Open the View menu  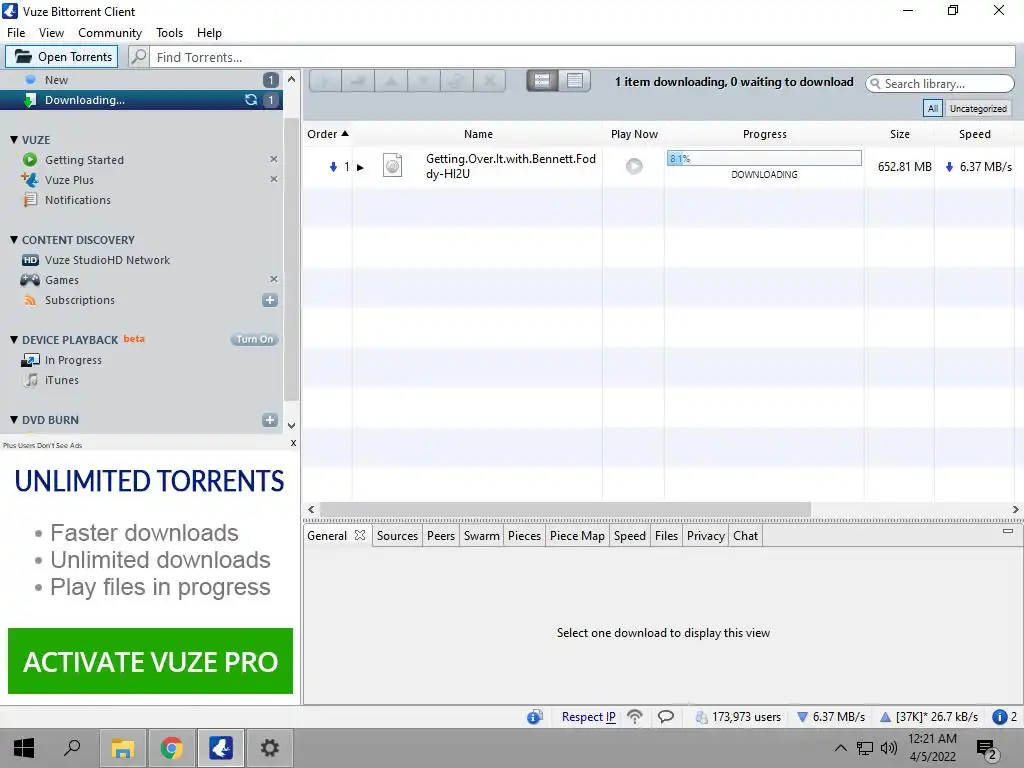click(x=51, y=33)
